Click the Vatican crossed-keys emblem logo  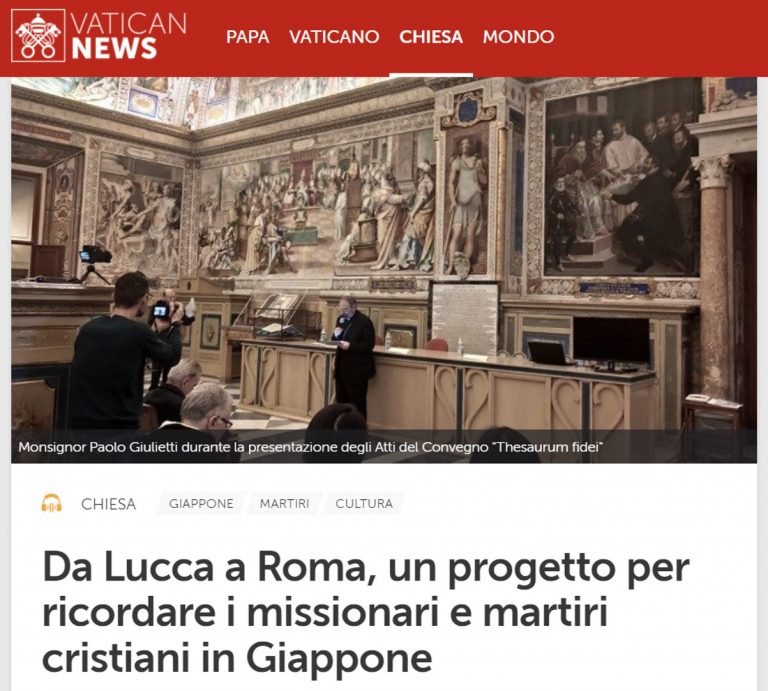coord(38,35)
